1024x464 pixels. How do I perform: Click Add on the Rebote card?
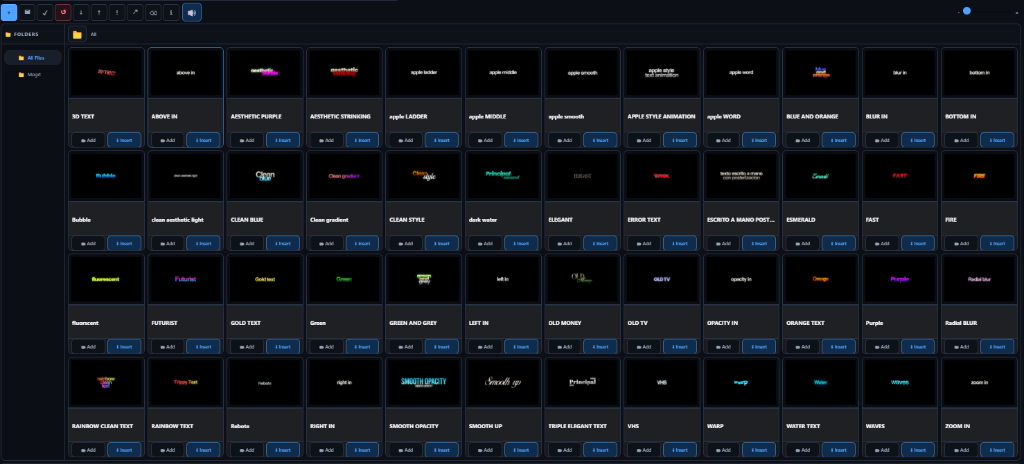point(247,450)
